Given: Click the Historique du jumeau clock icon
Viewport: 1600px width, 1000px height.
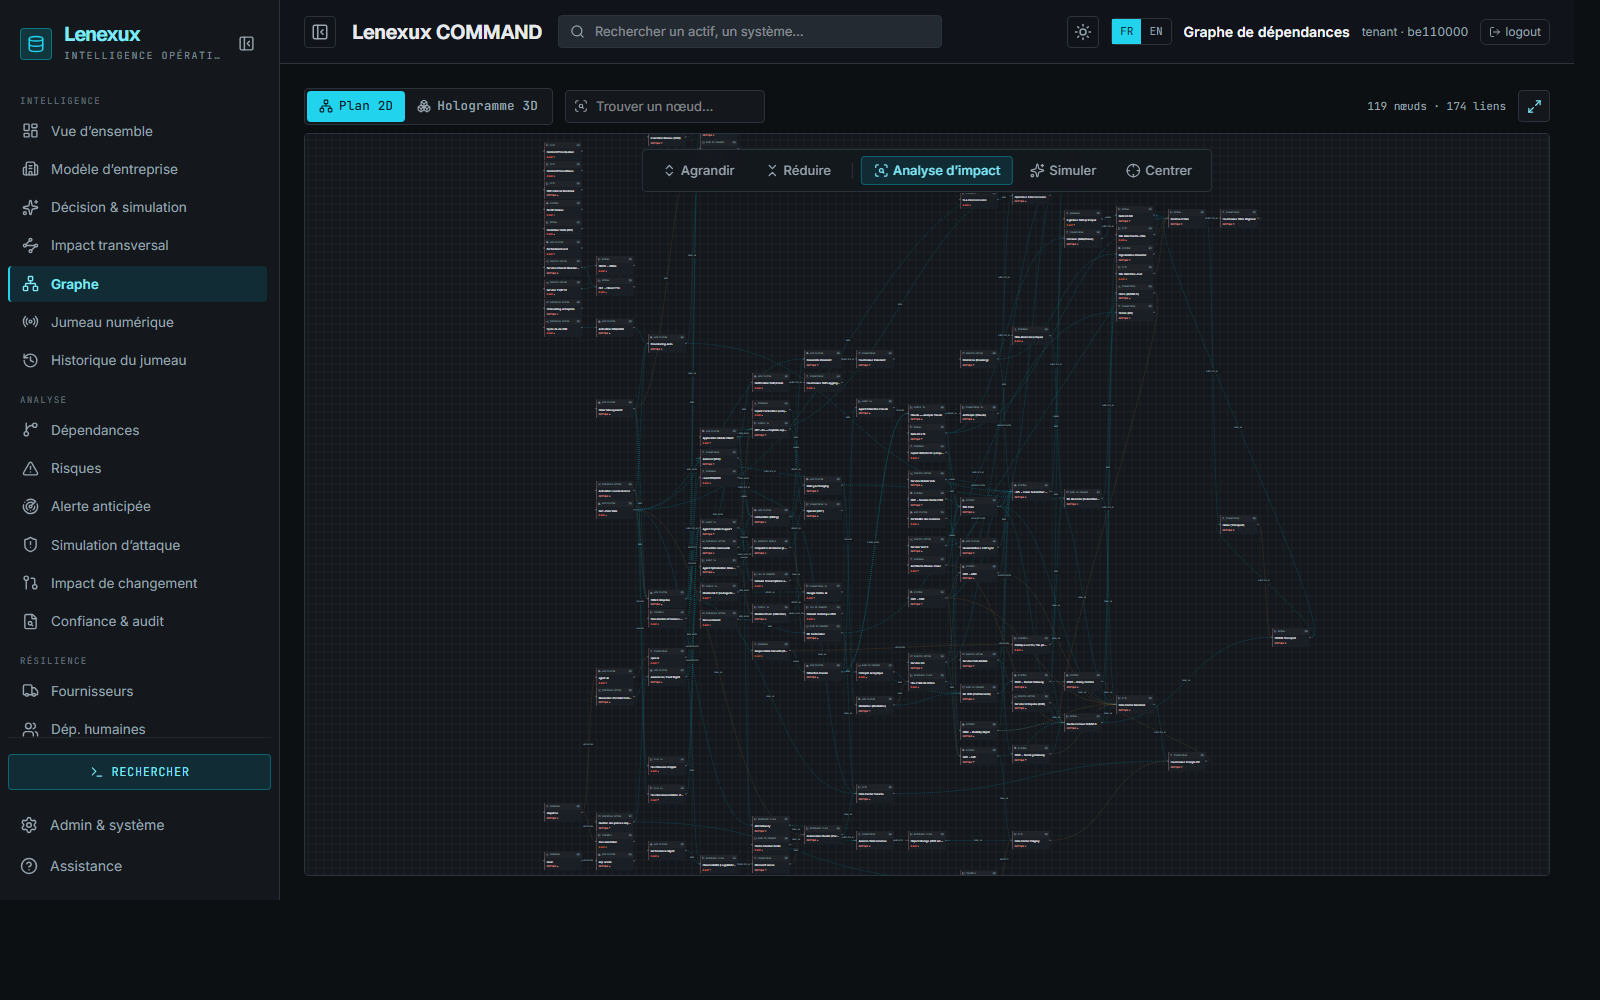Looking at the screenshot, I should [x=31, y=360].
